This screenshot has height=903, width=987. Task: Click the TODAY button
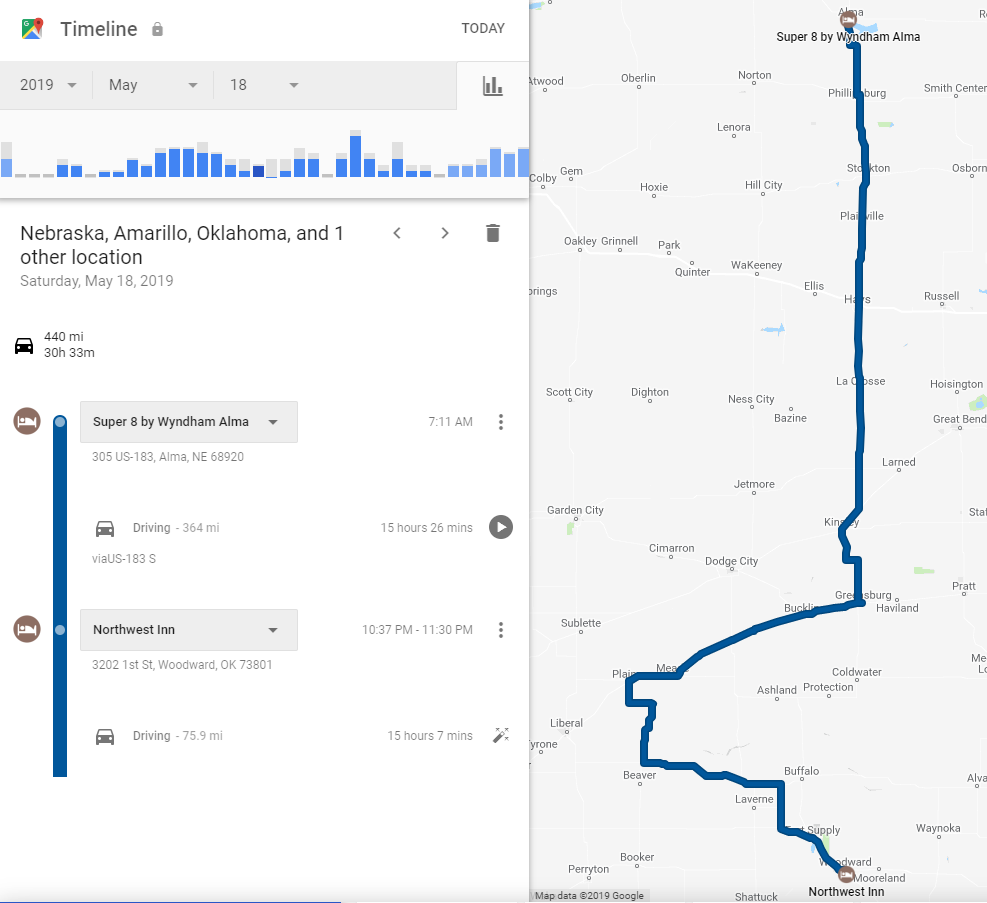(x=483, y=28)
